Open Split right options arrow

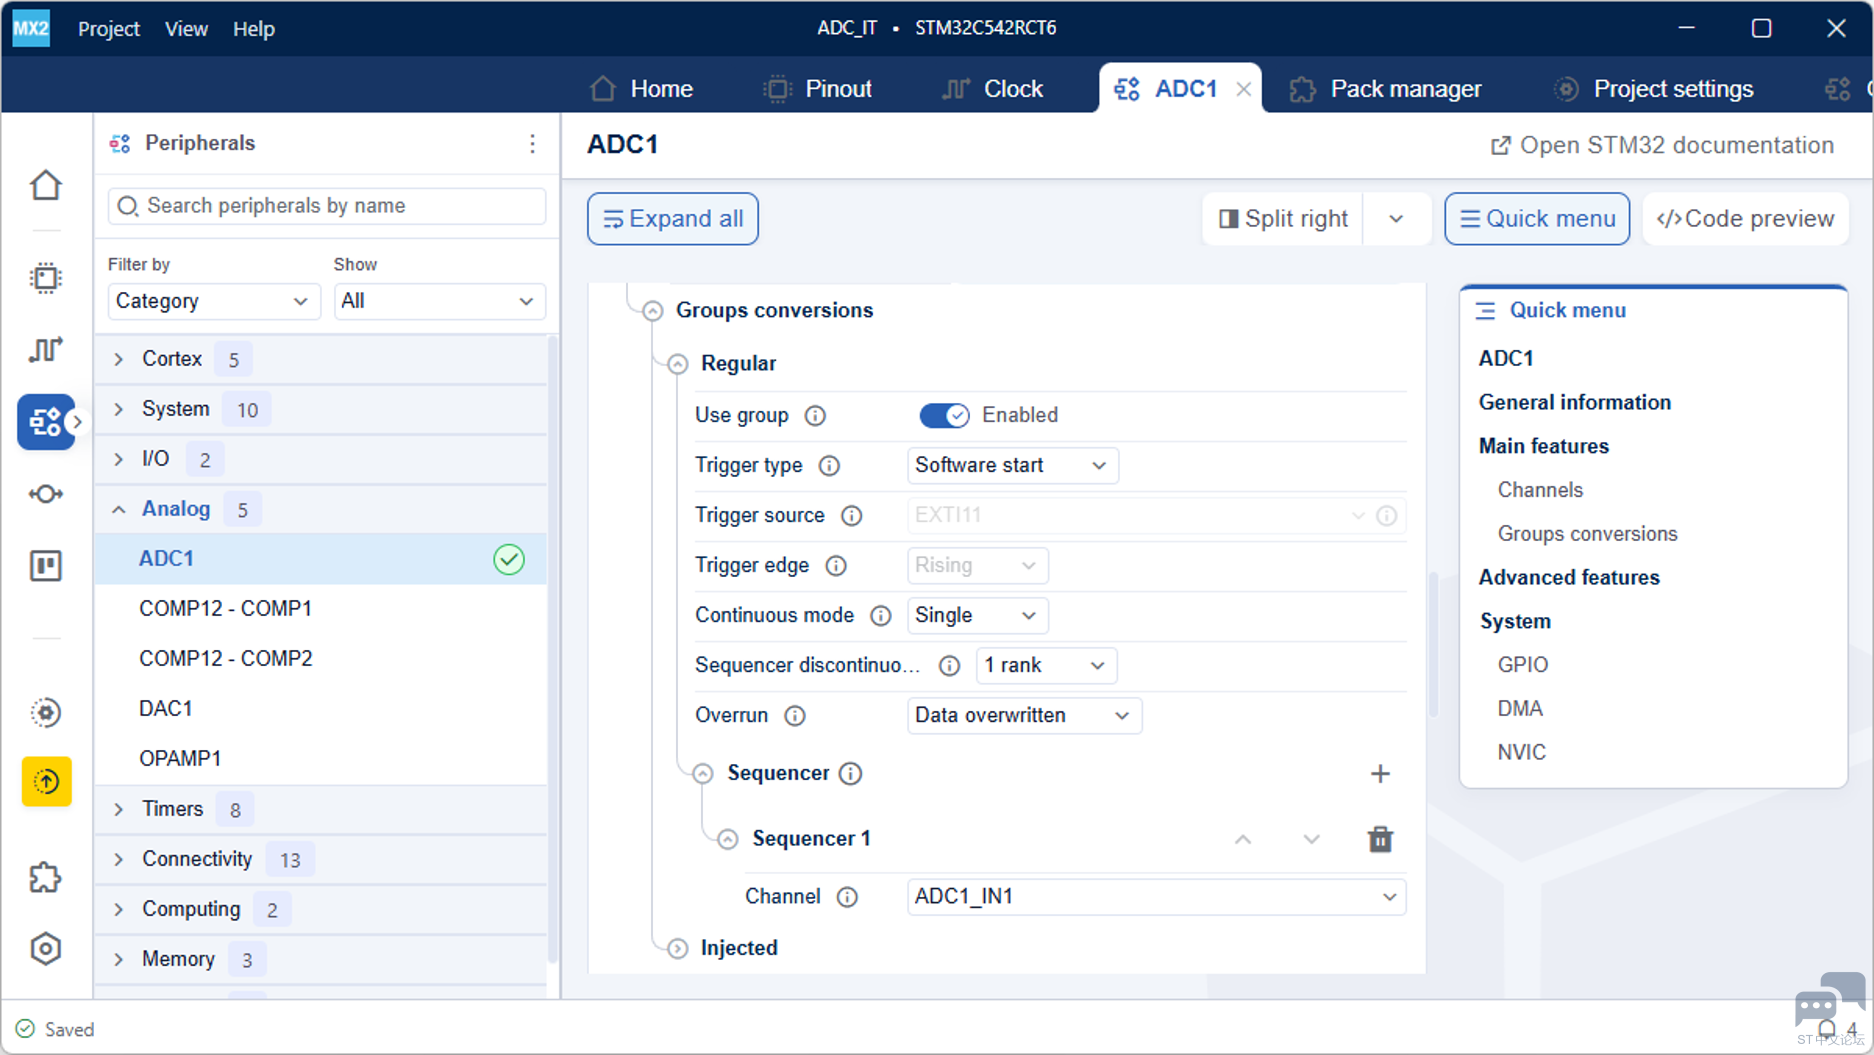(x=1396, y=219)
